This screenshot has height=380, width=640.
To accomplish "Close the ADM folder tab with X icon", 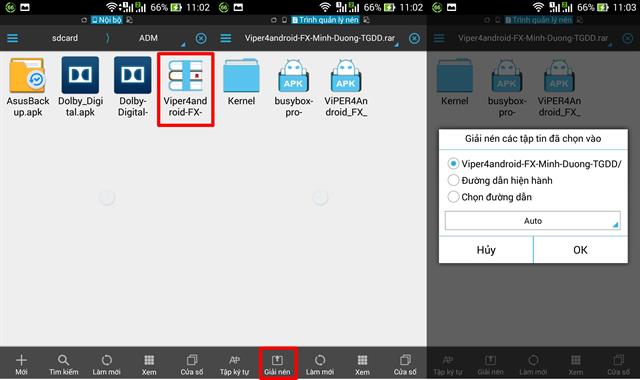I will 201,38.
